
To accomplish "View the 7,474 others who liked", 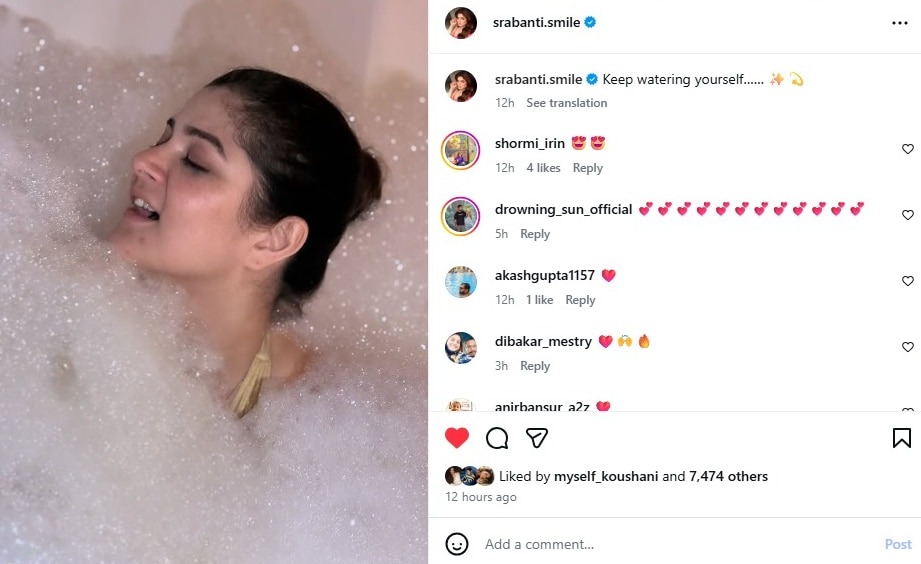I will point(728,476).
